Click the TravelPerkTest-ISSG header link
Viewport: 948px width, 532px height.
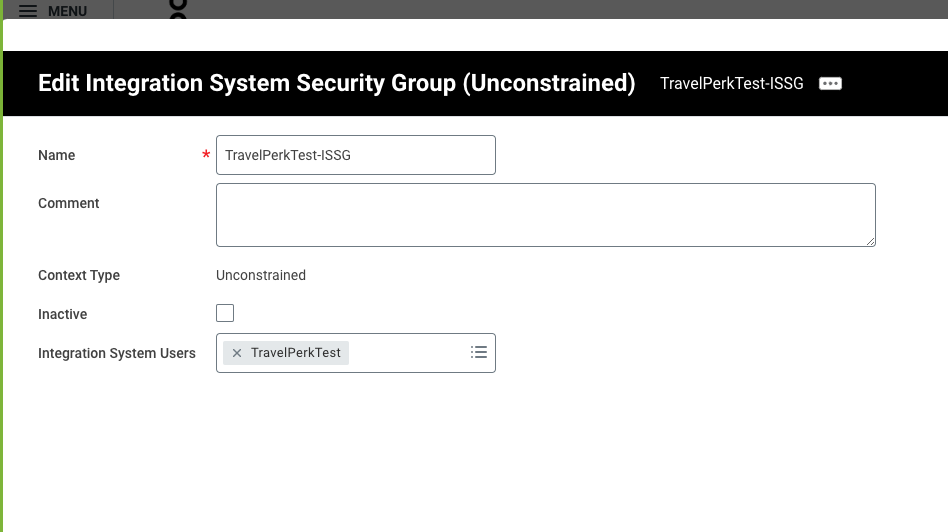point(732,83)
